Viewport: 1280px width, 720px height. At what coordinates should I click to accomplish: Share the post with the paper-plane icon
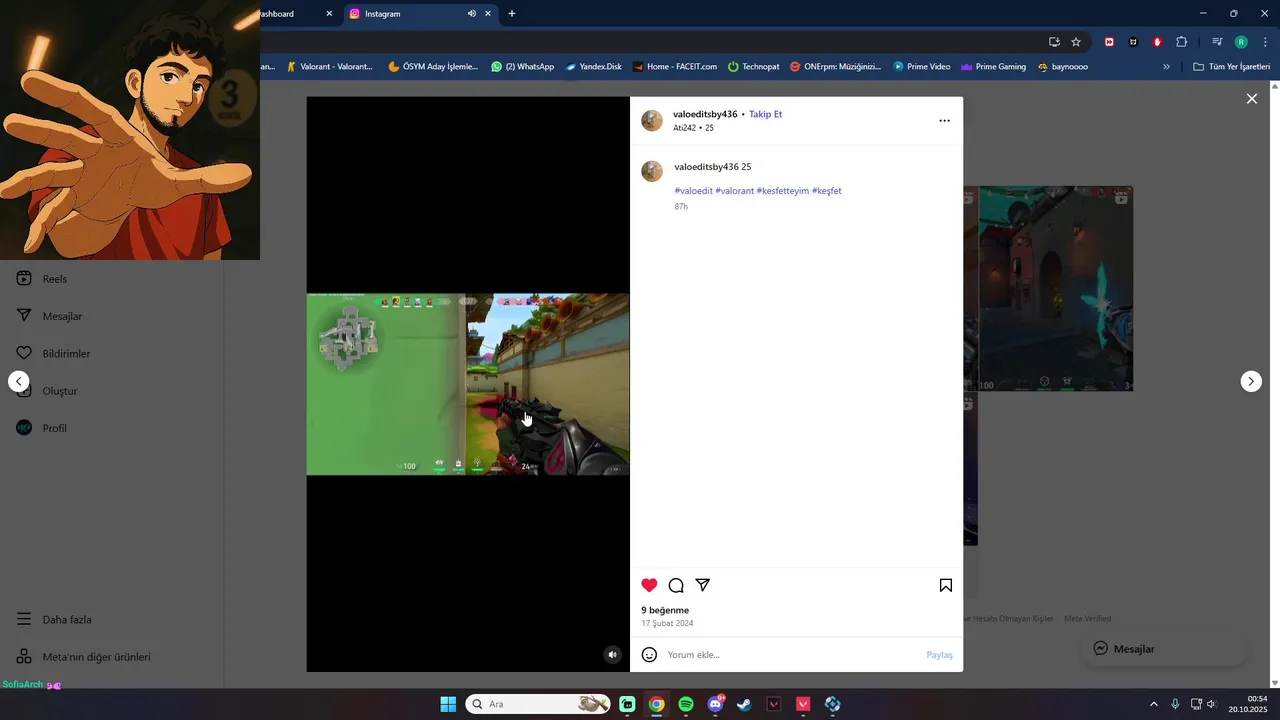point(703,585)
